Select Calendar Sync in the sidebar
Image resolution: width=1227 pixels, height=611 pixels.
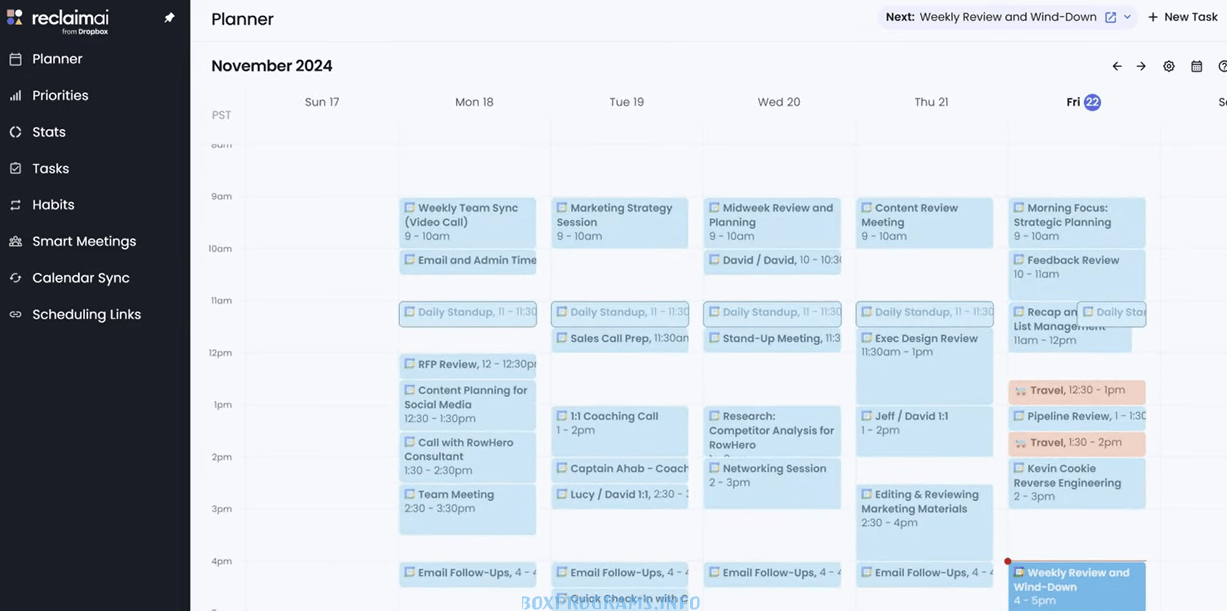coord(80,277)
